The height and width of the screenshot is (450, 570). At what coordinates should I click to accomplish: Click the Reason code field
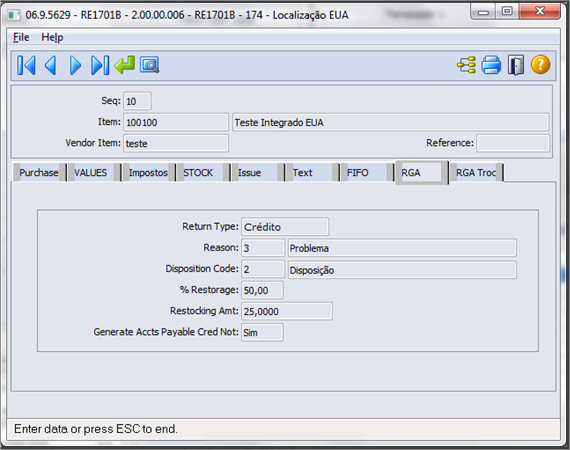(263, 248)
